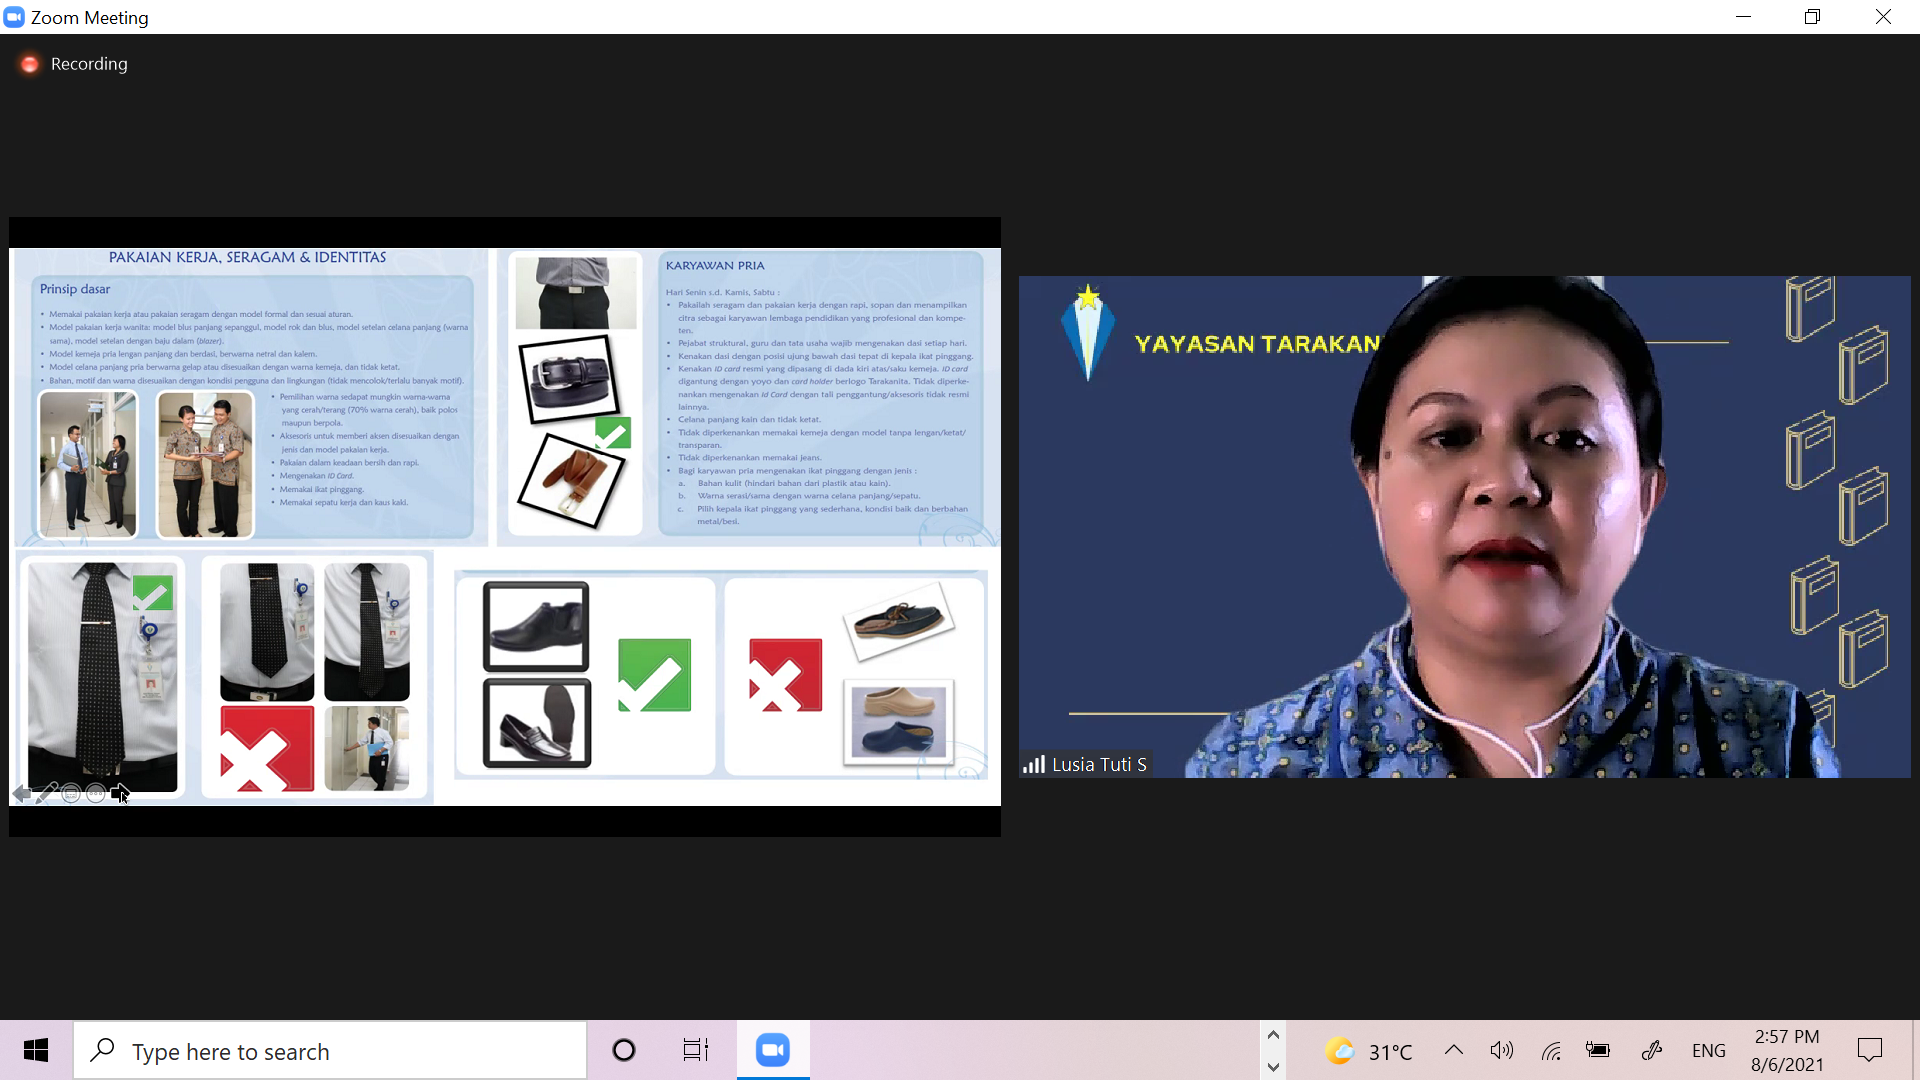Click the ENG language indicator

pos(1708,1050)
